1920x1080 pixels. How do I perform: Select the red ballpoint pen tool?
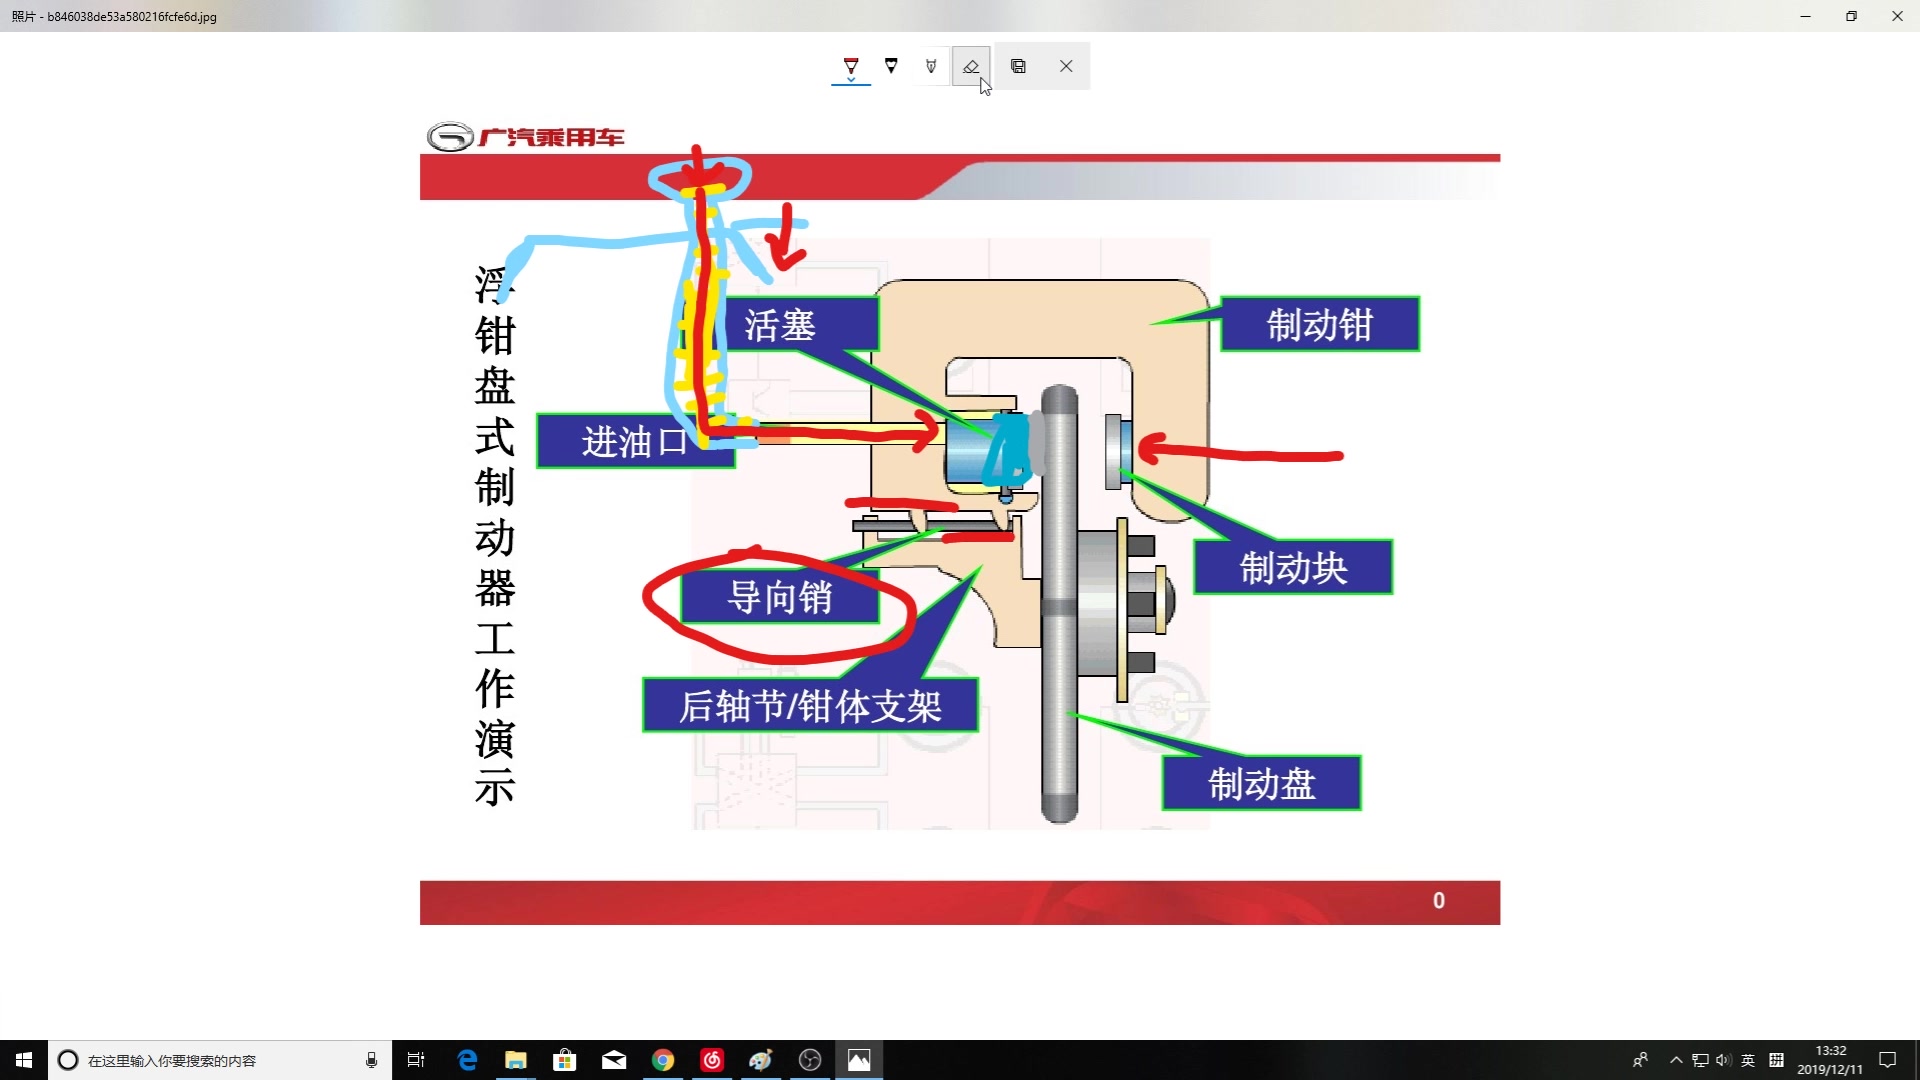850,64
